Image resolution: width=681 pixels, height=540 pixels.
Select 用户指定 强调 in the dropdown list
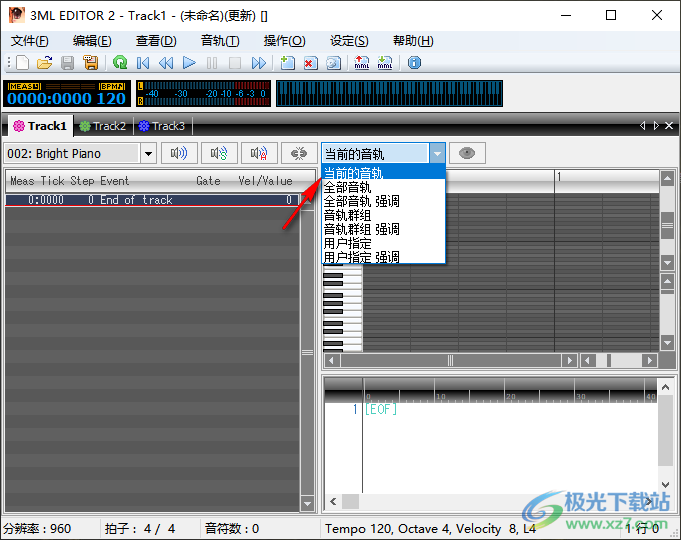(384, 256)
